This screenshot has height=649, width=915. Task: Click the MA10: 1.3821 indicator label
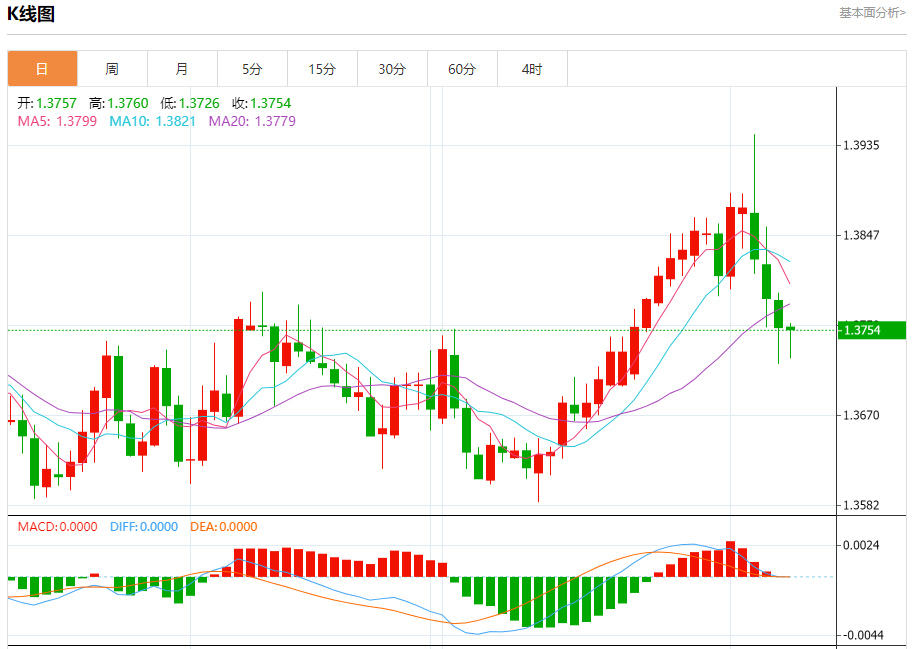click(152, 121)
